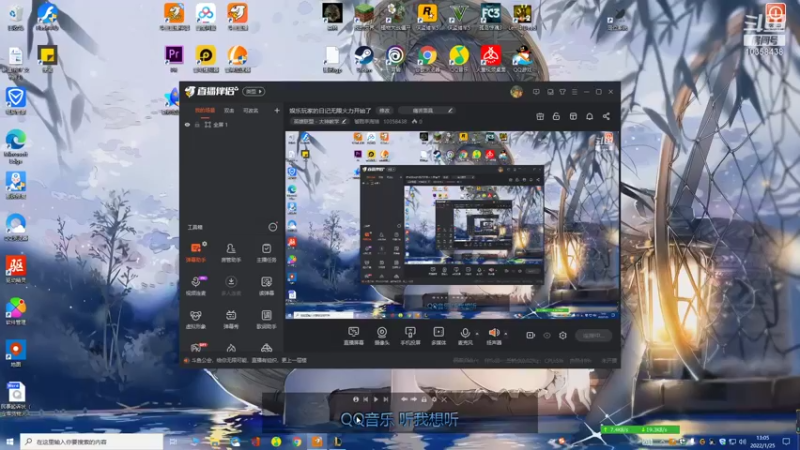Image resolution: width=800 pixels, height=450 pixels.
Task: Open the 多人连麦 download-arrow tool
Action: coord(231,286)
